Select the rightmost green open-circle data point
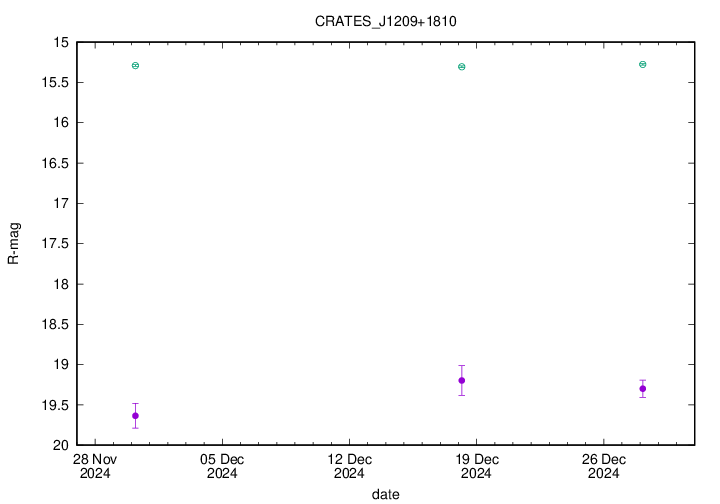 coord(642,64)
